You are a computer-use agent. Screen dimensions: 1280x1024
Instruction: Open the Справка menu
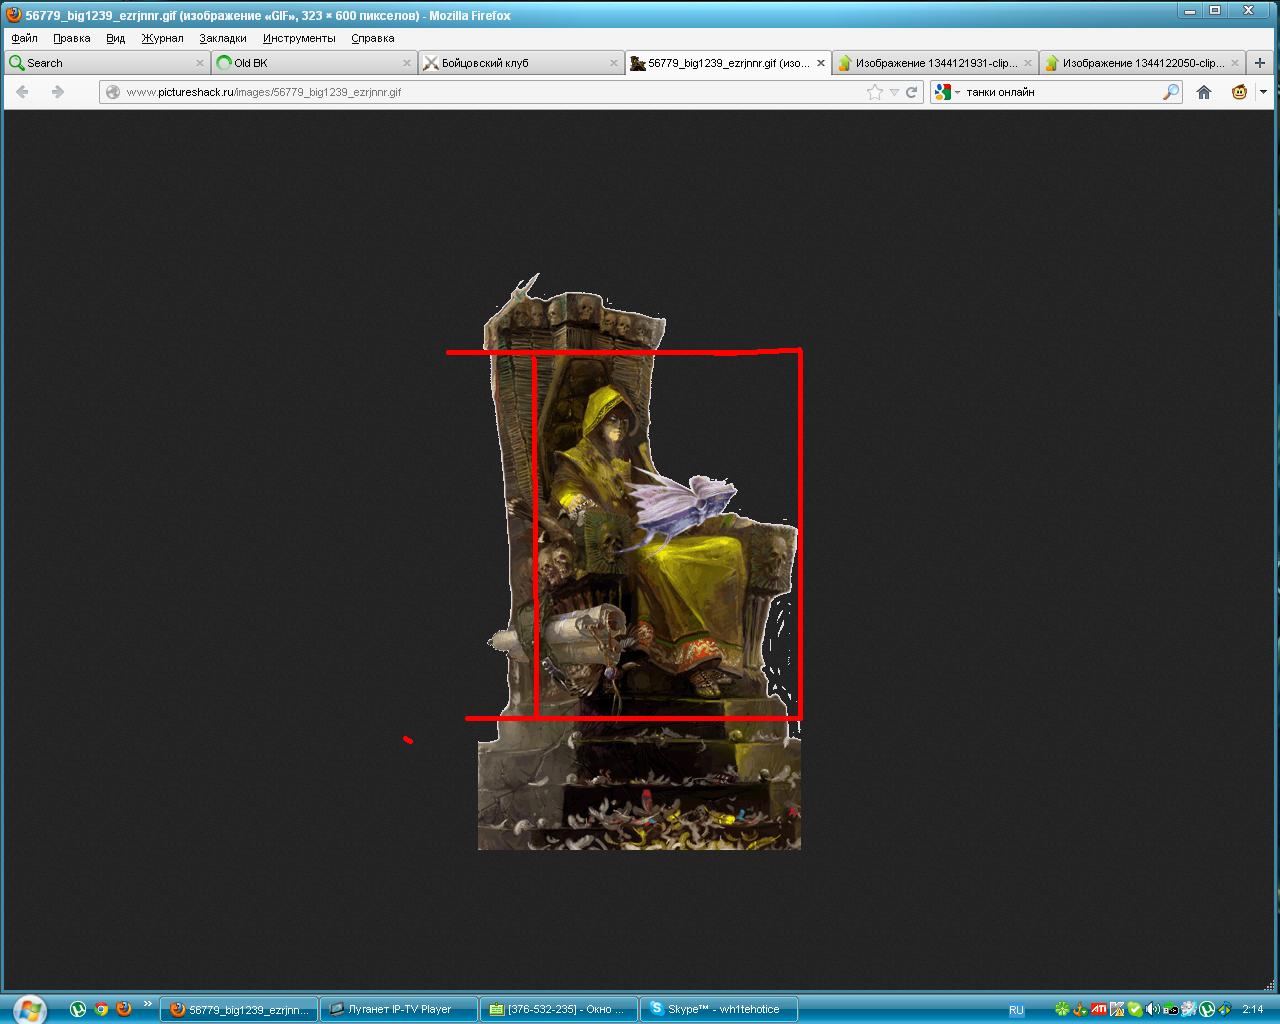point(373,38)
